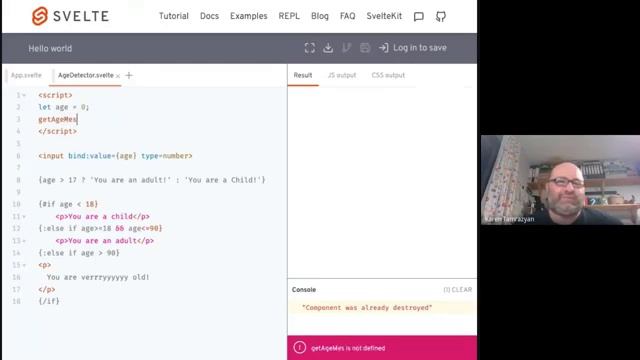Click the input bind:value code line
The width and height of the screenshot is (640, 360).
[x=115, y=156]
